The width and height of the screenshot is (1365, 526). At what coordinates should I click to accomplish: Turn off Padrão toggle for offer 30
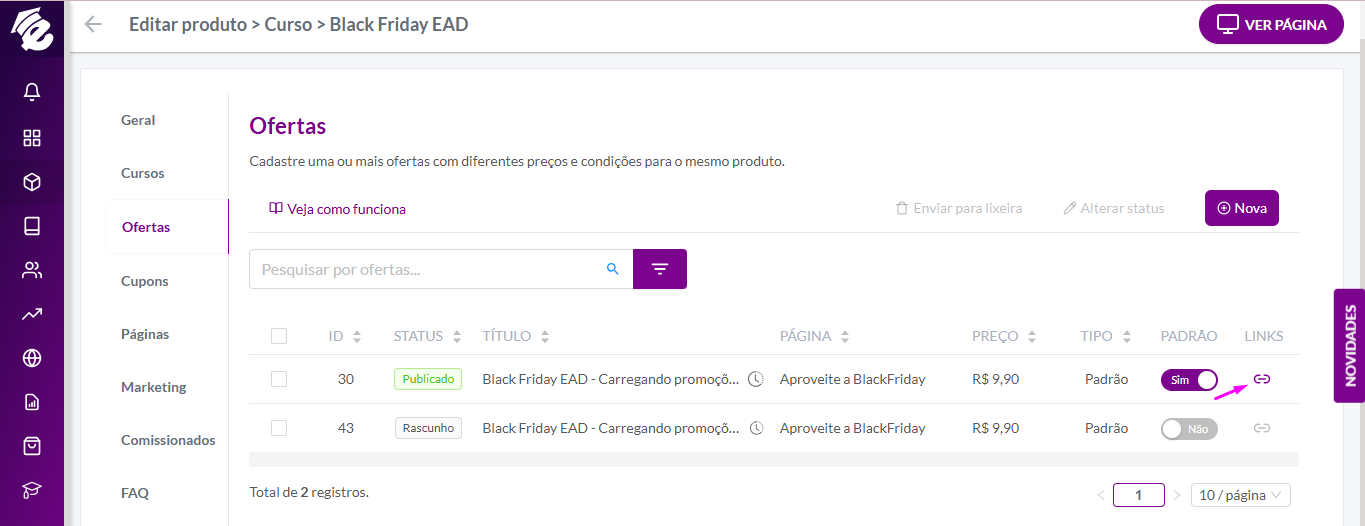click(1189, 380)
